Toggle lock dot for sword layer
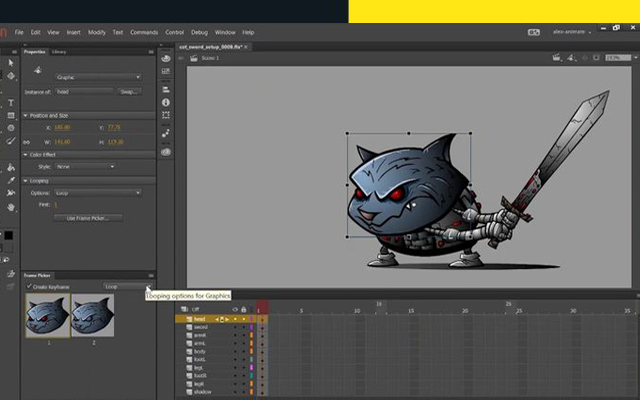 [243, 326]
